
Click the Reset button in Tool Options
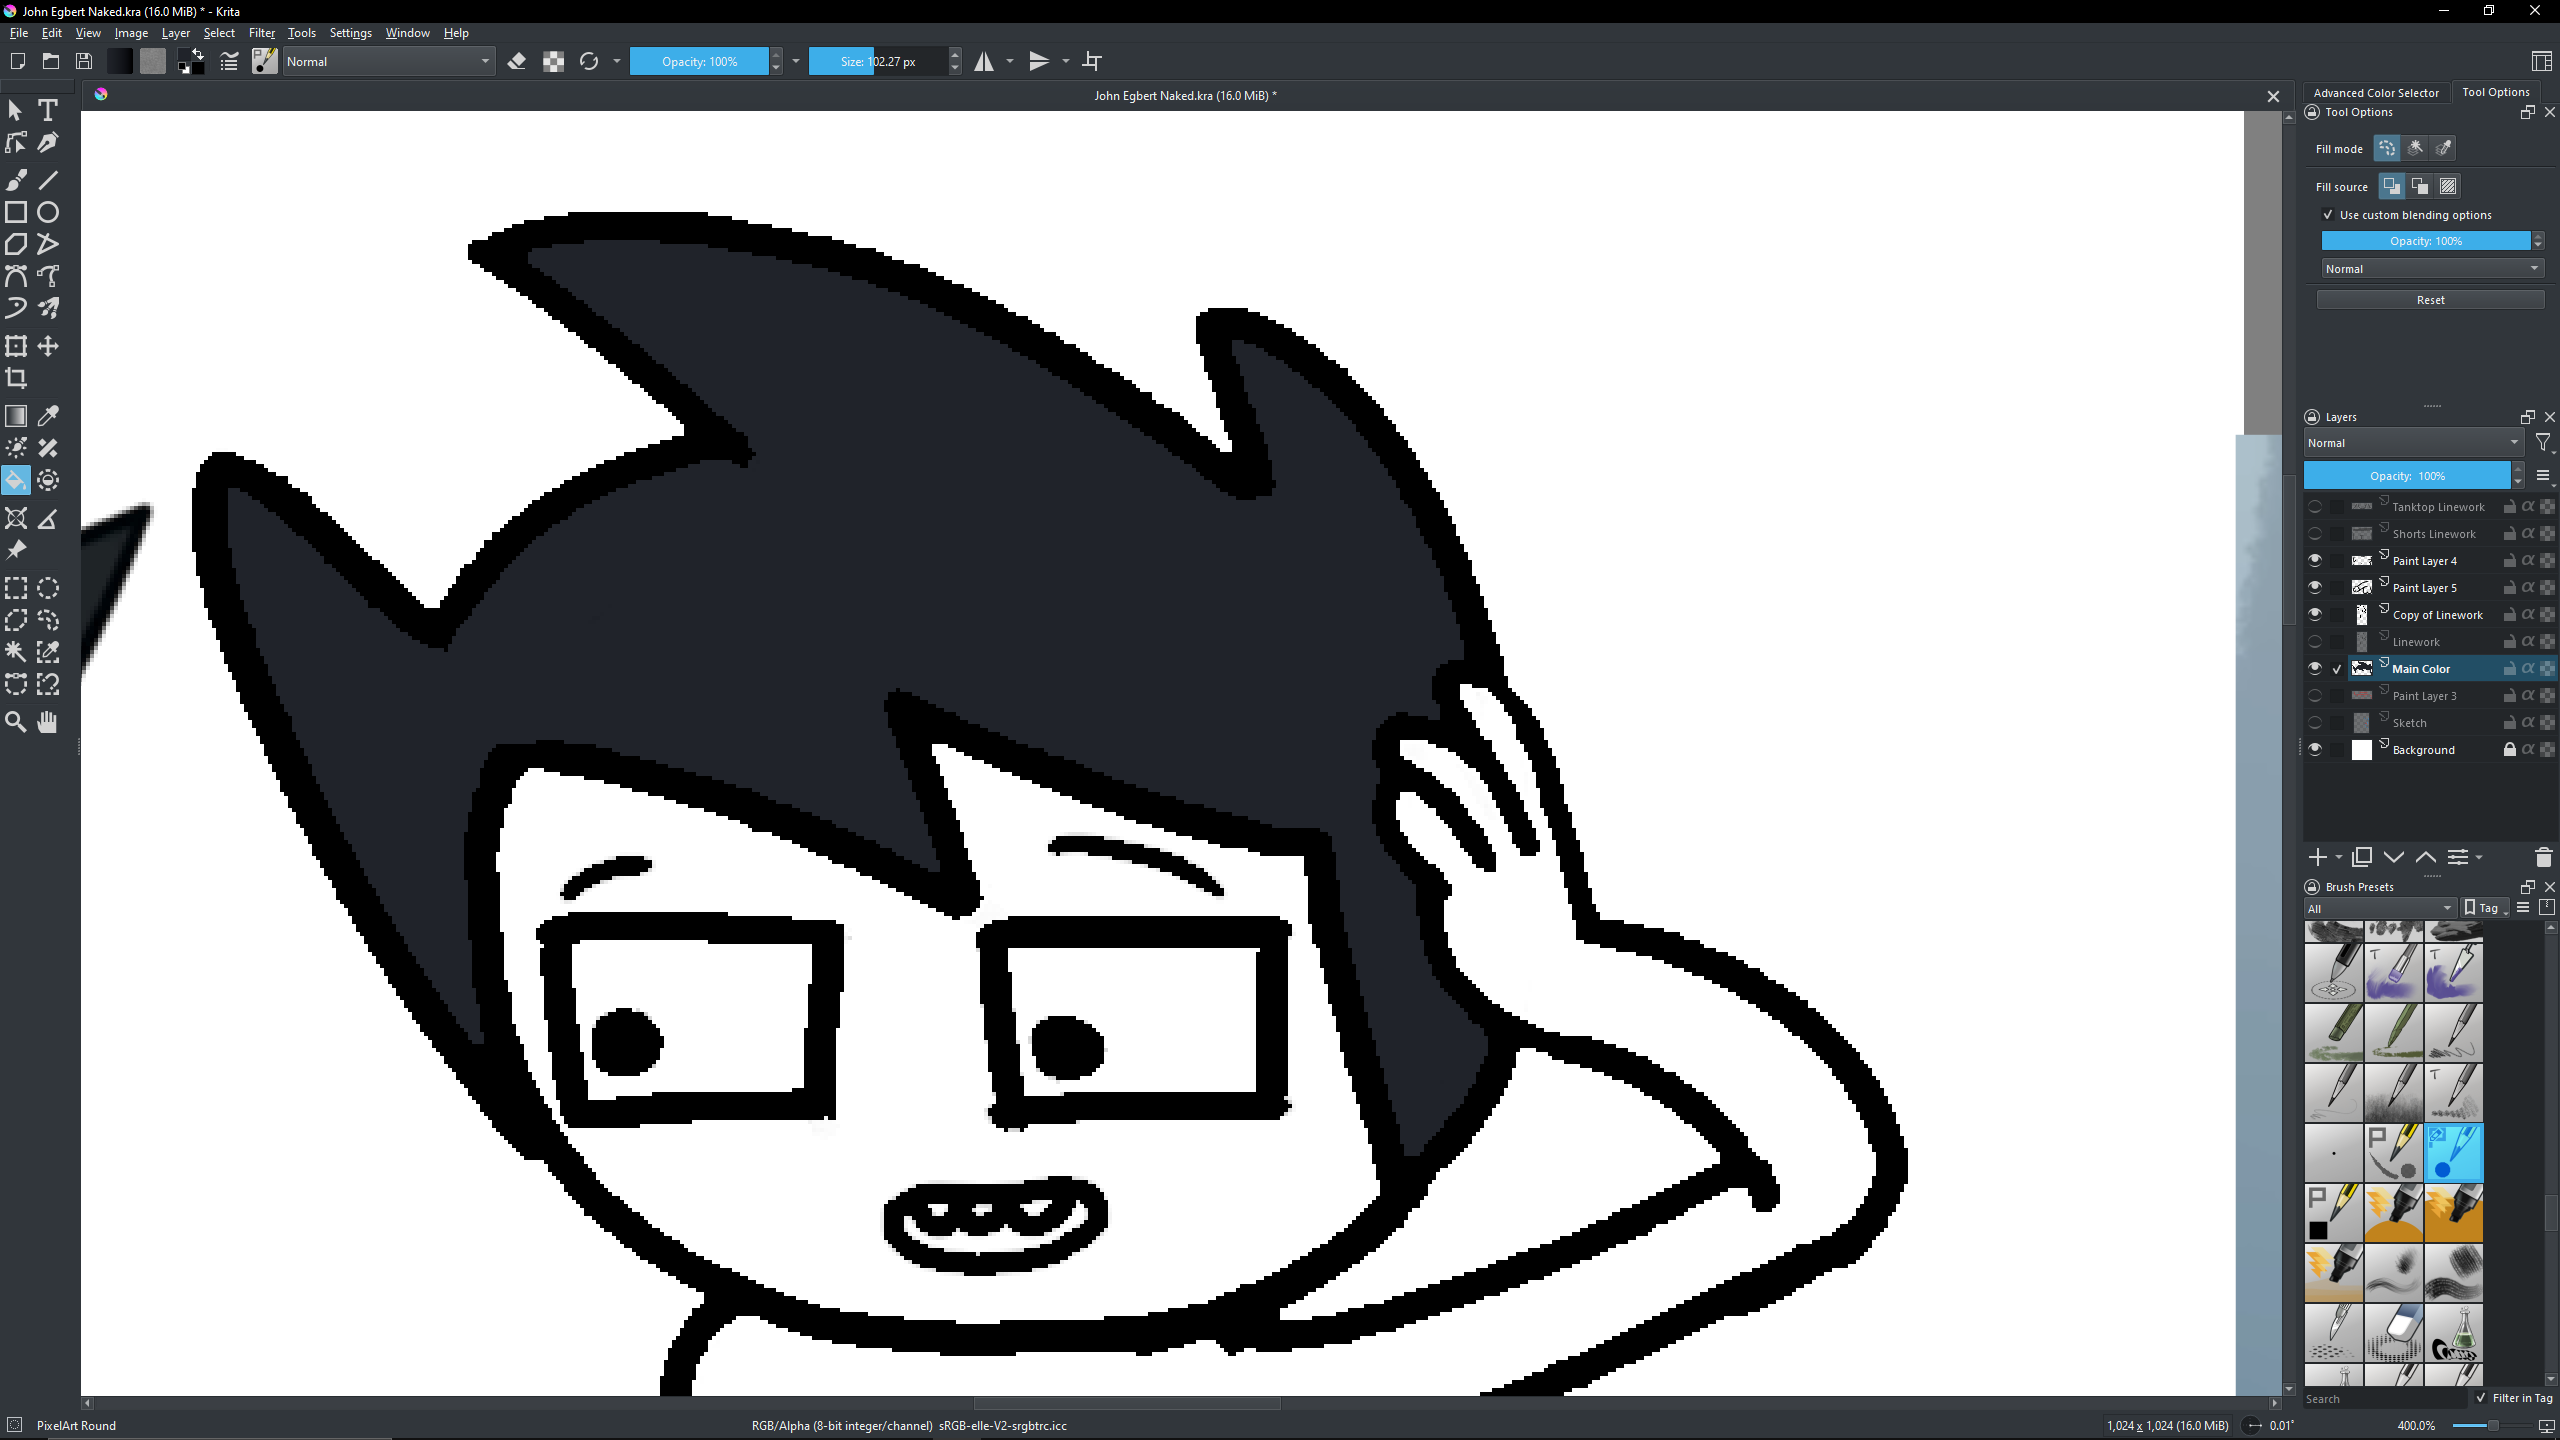2430,300
